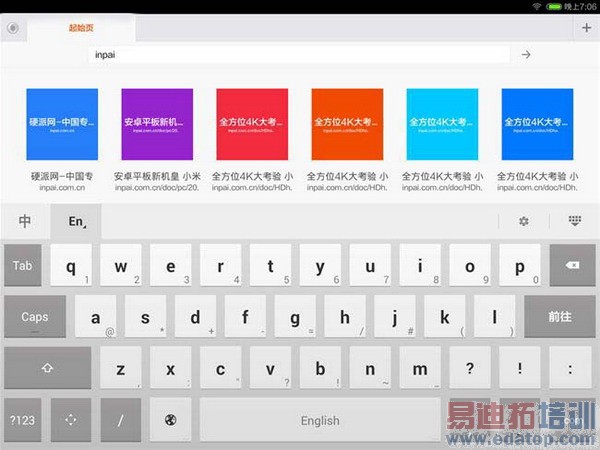Tap the go arrow beside the address bar

(x=526, y=55)
